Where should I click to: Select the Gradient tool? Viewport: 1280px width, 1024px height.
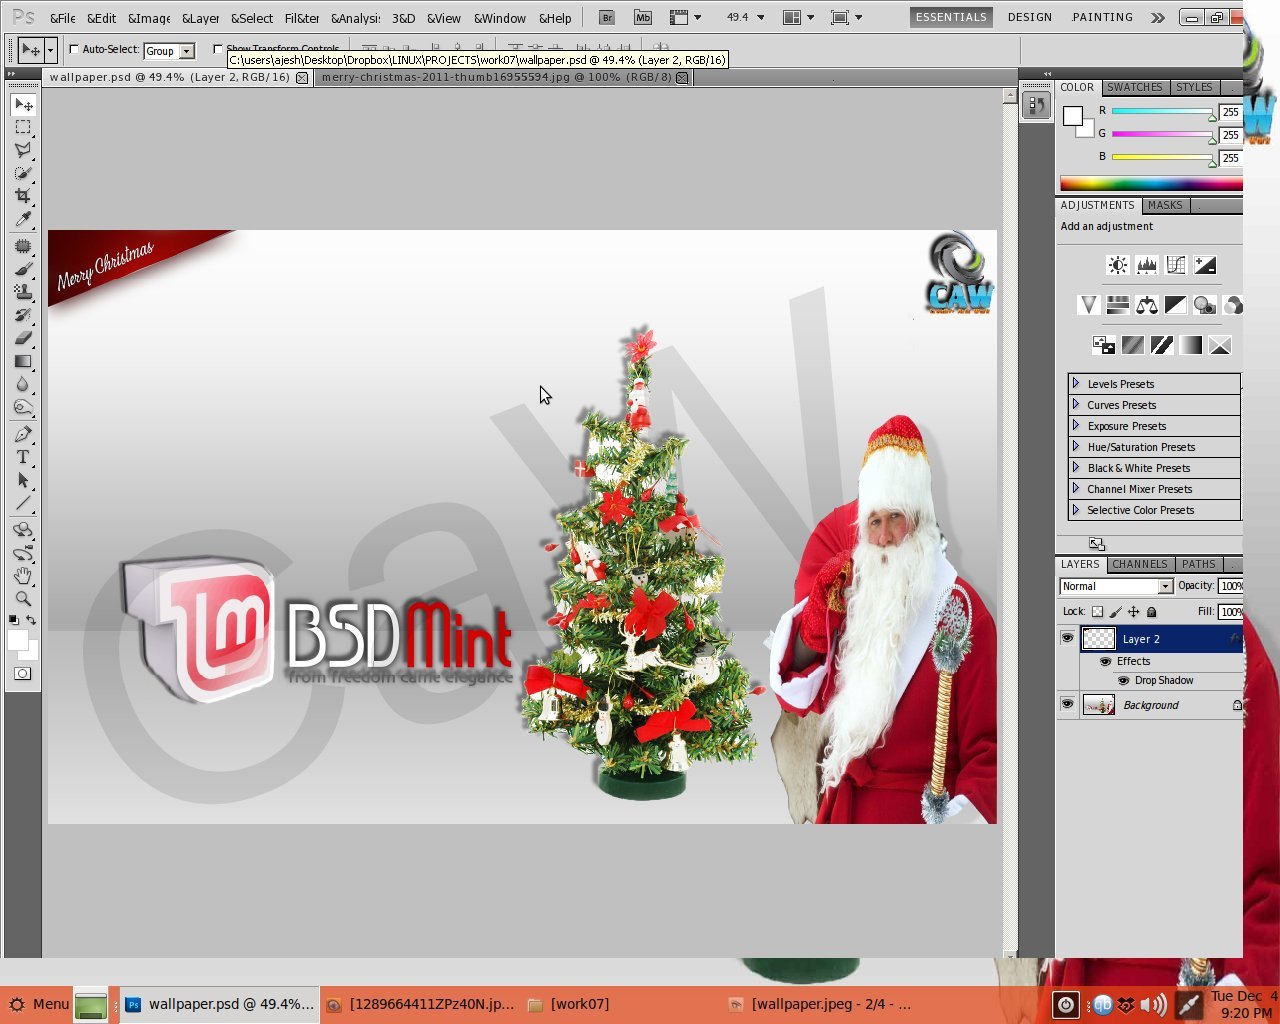pos(23,361)
